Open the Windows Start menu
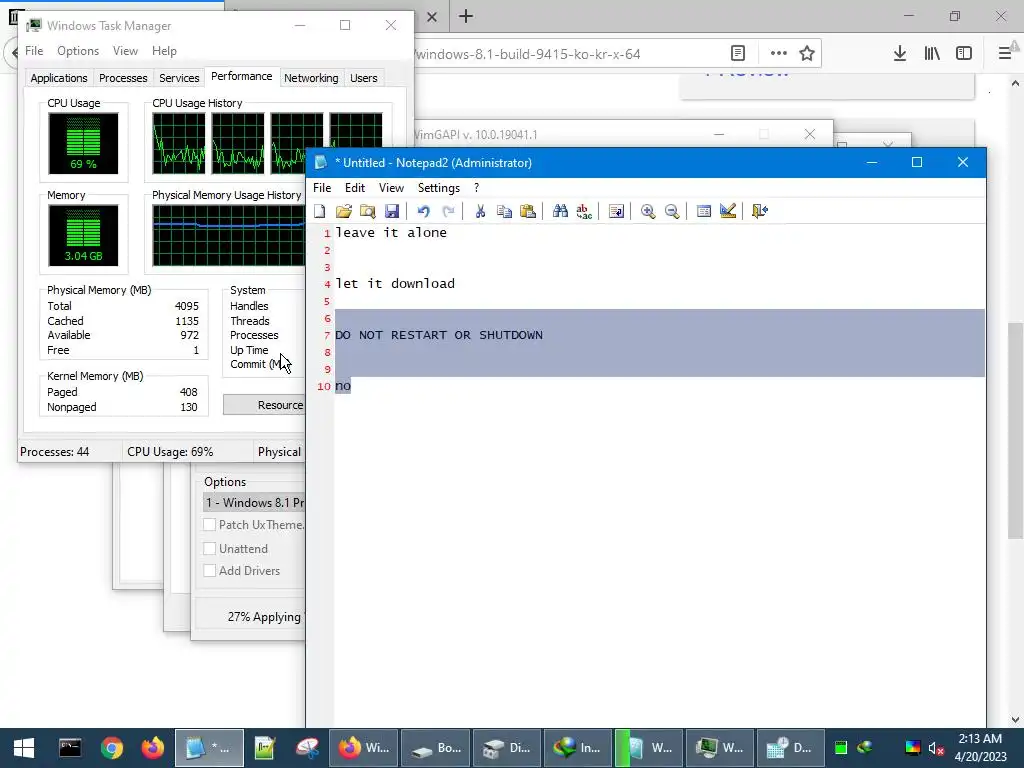Screen dimensions: 1024x768 tap(24, 748)
